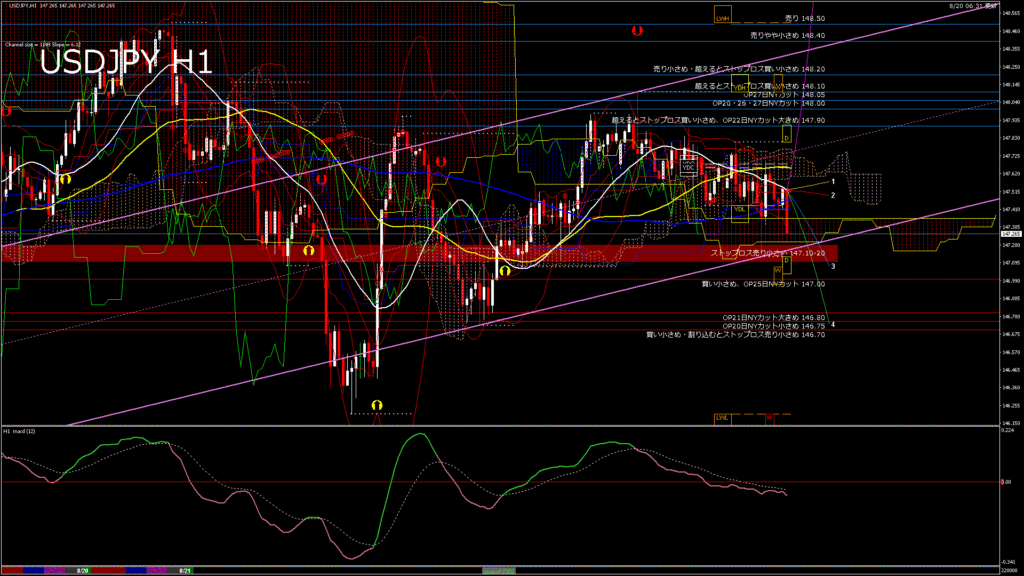Click the red down-arrow signal at chart top
Viewport: 1024px width, 576px height.
pos(636,32)
